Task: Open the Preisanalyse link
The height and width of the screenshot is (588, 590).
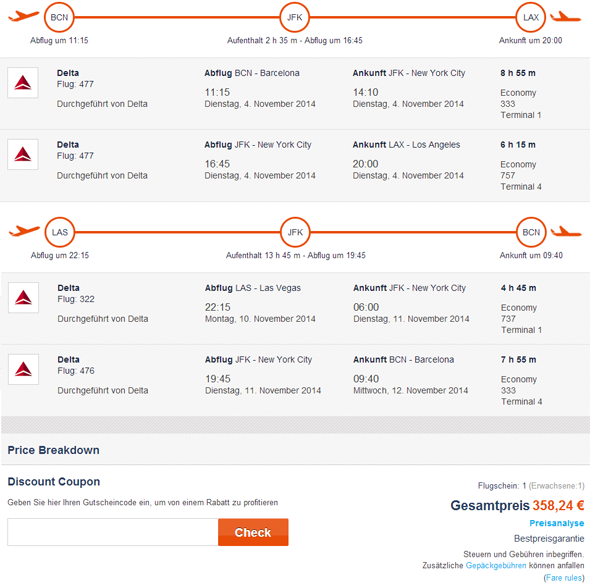Action: (557, 523)
